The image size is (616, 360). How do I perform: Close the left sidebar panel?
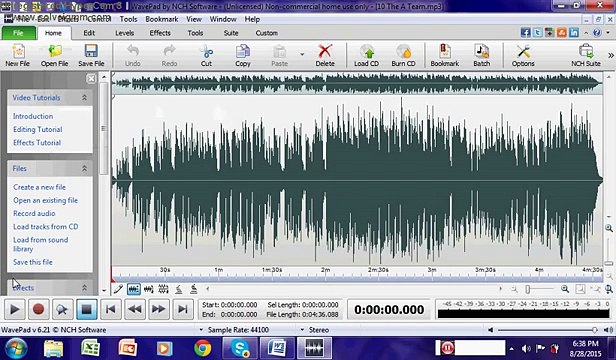point(91,79)
